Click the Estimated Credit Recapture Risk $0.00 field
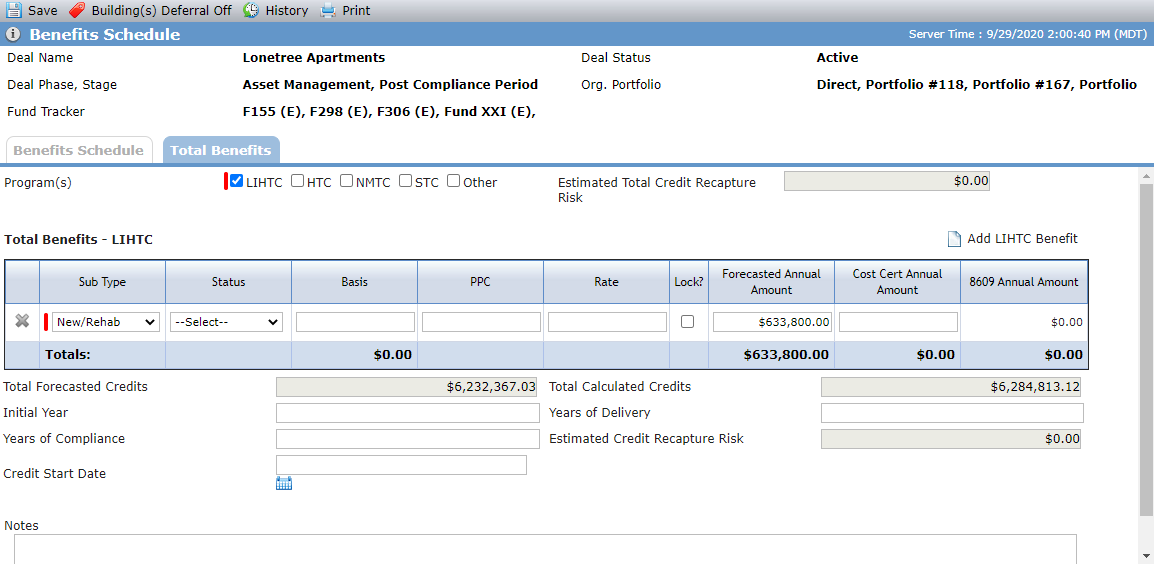This screenshot has height=564, width=1154. (951, 439)
